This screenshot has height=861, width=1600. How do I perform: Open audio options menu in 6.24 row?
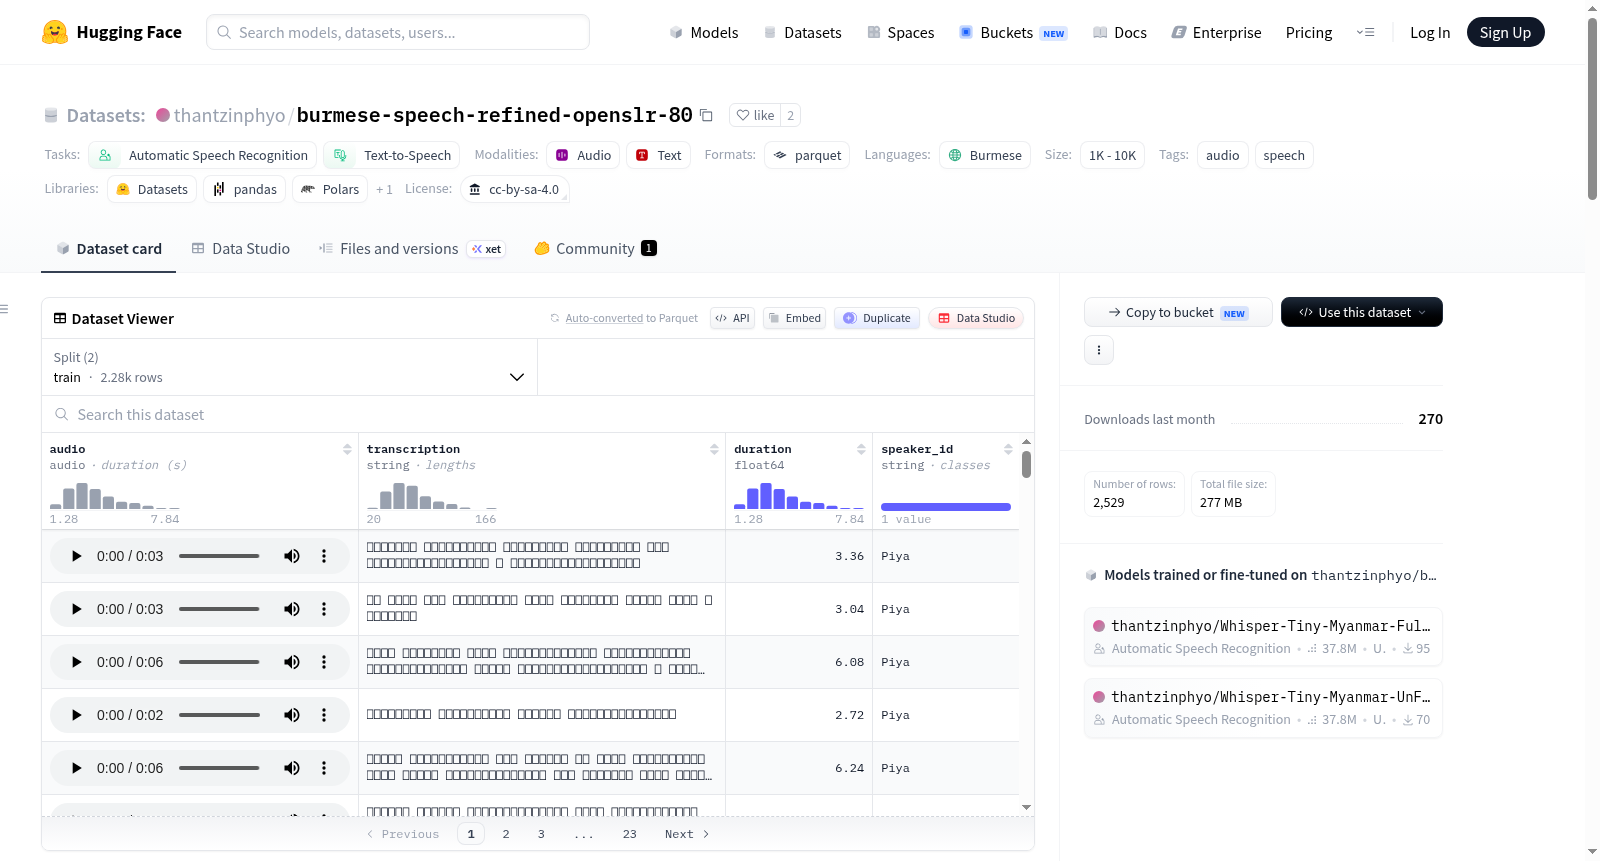324,768
